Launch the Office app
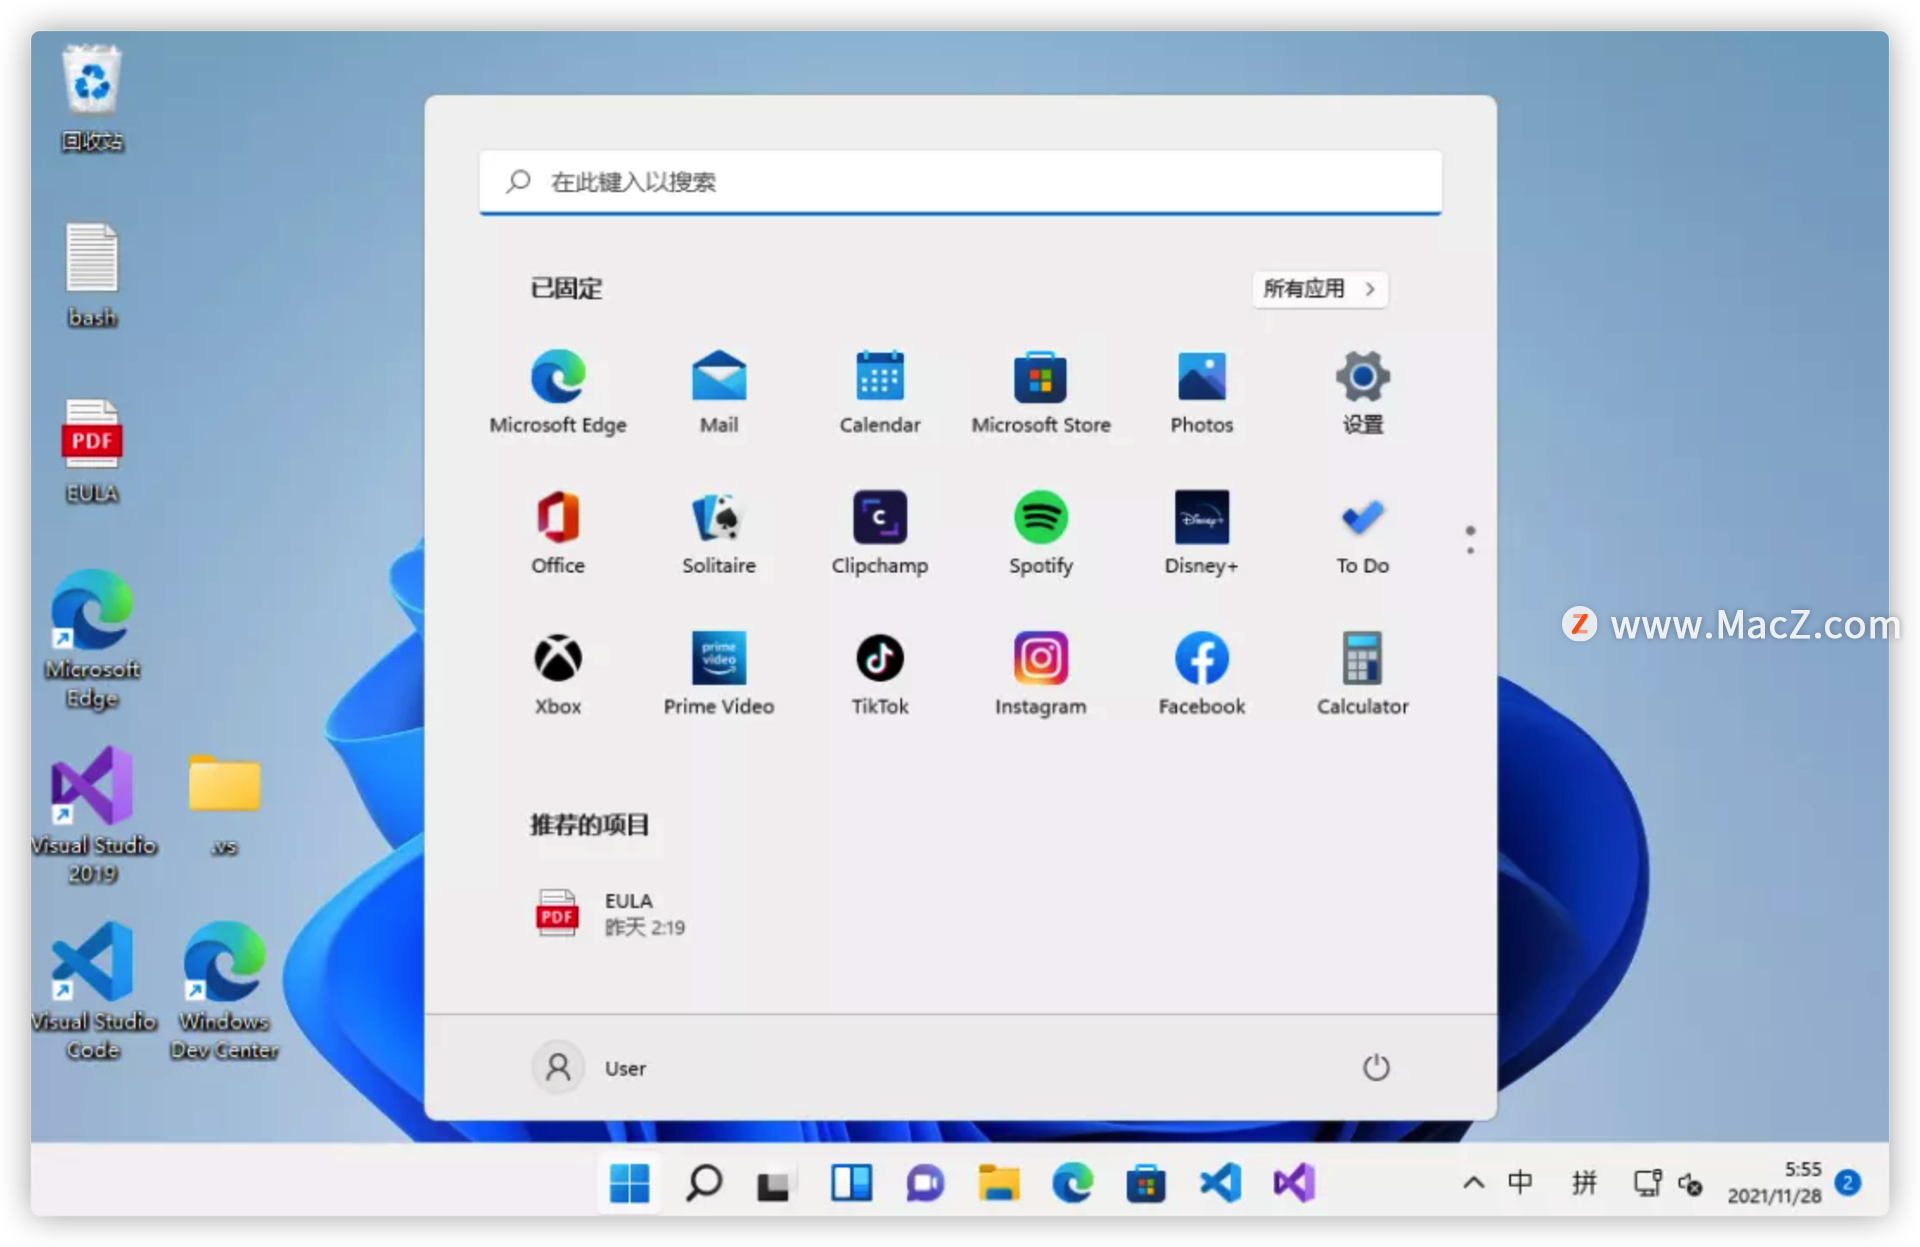 [x=558, y=532]
